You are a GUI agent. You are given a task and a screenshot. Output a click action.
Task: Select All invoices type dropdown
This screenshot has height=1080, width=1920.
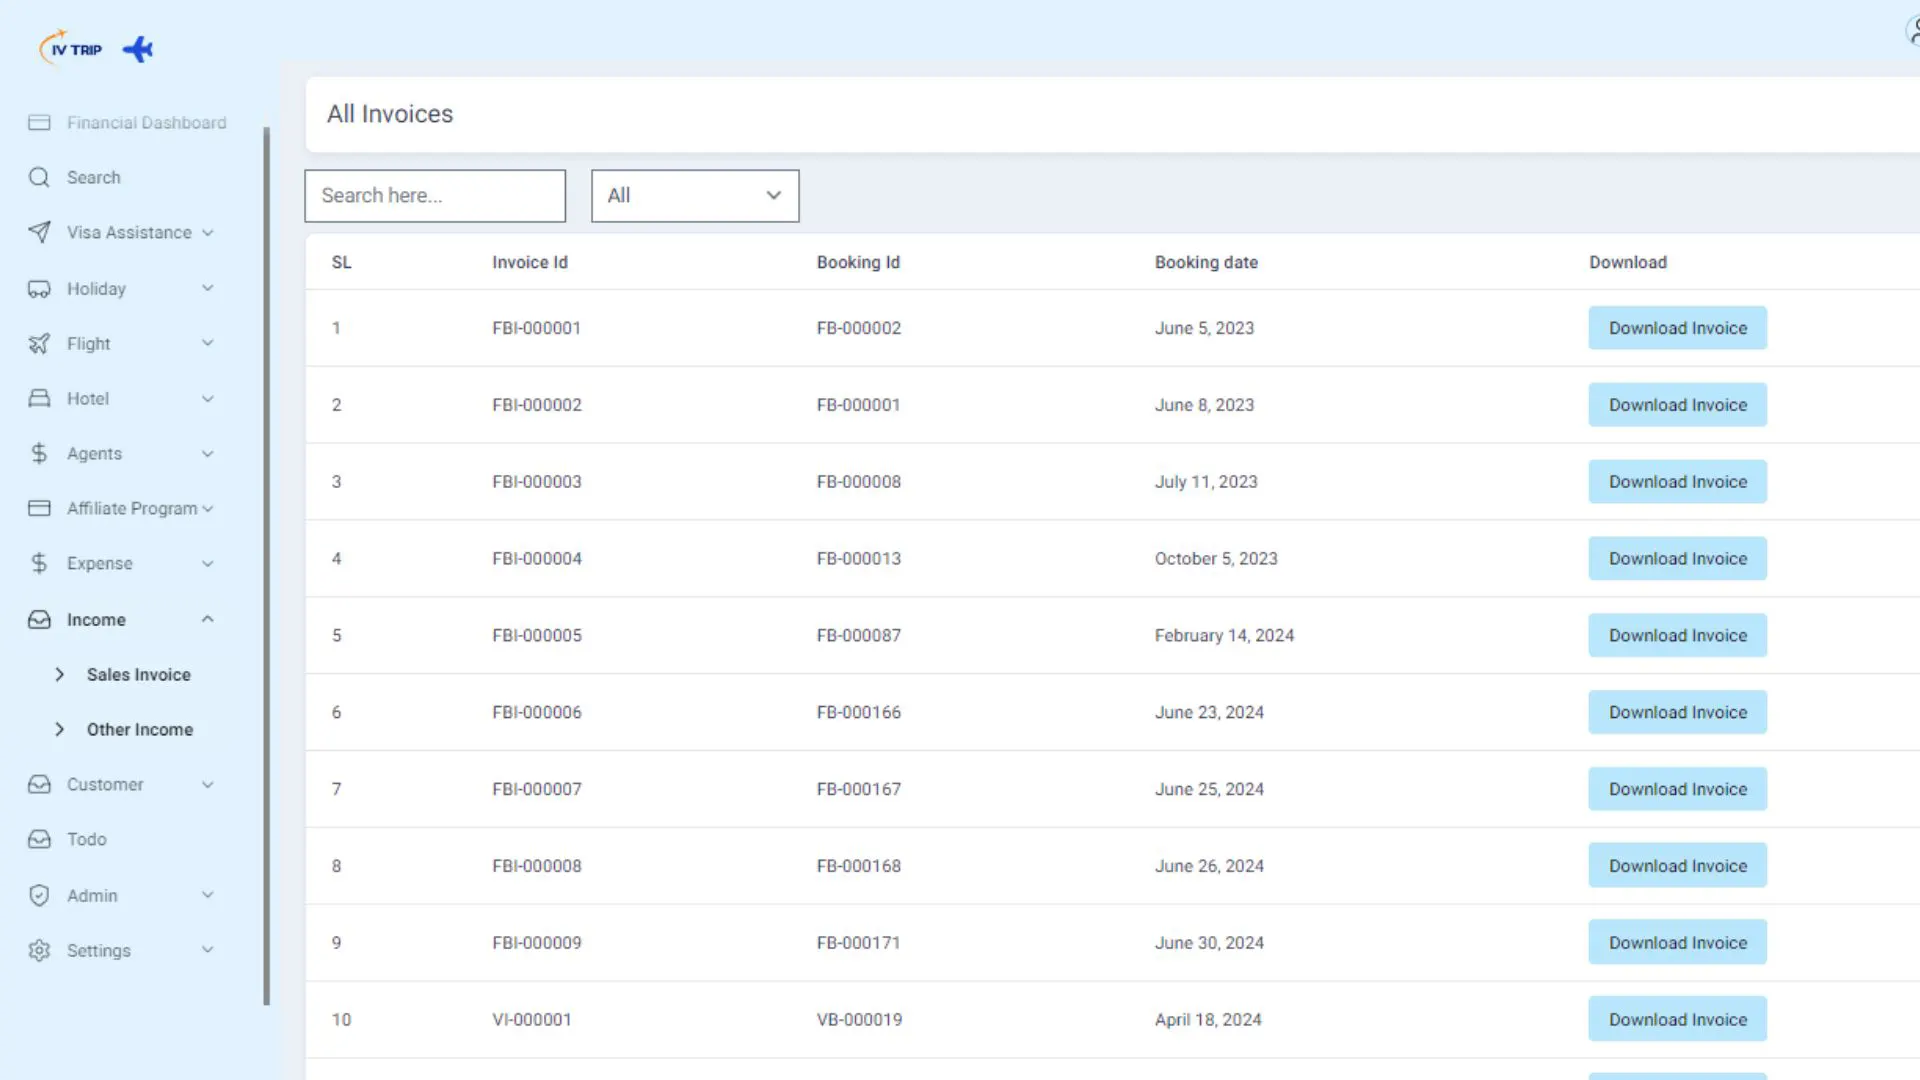(695, 195)
